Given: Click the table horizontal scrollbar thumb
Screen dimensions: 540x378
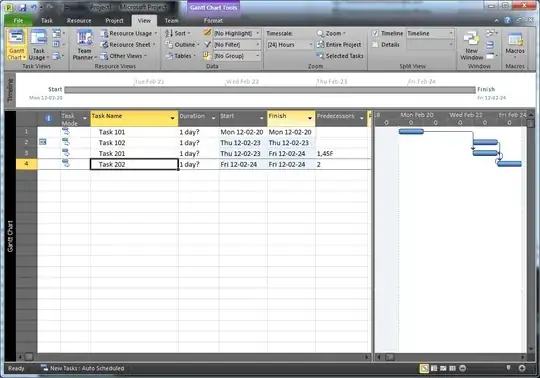Looking at the screenshot, I should [29, 357].
